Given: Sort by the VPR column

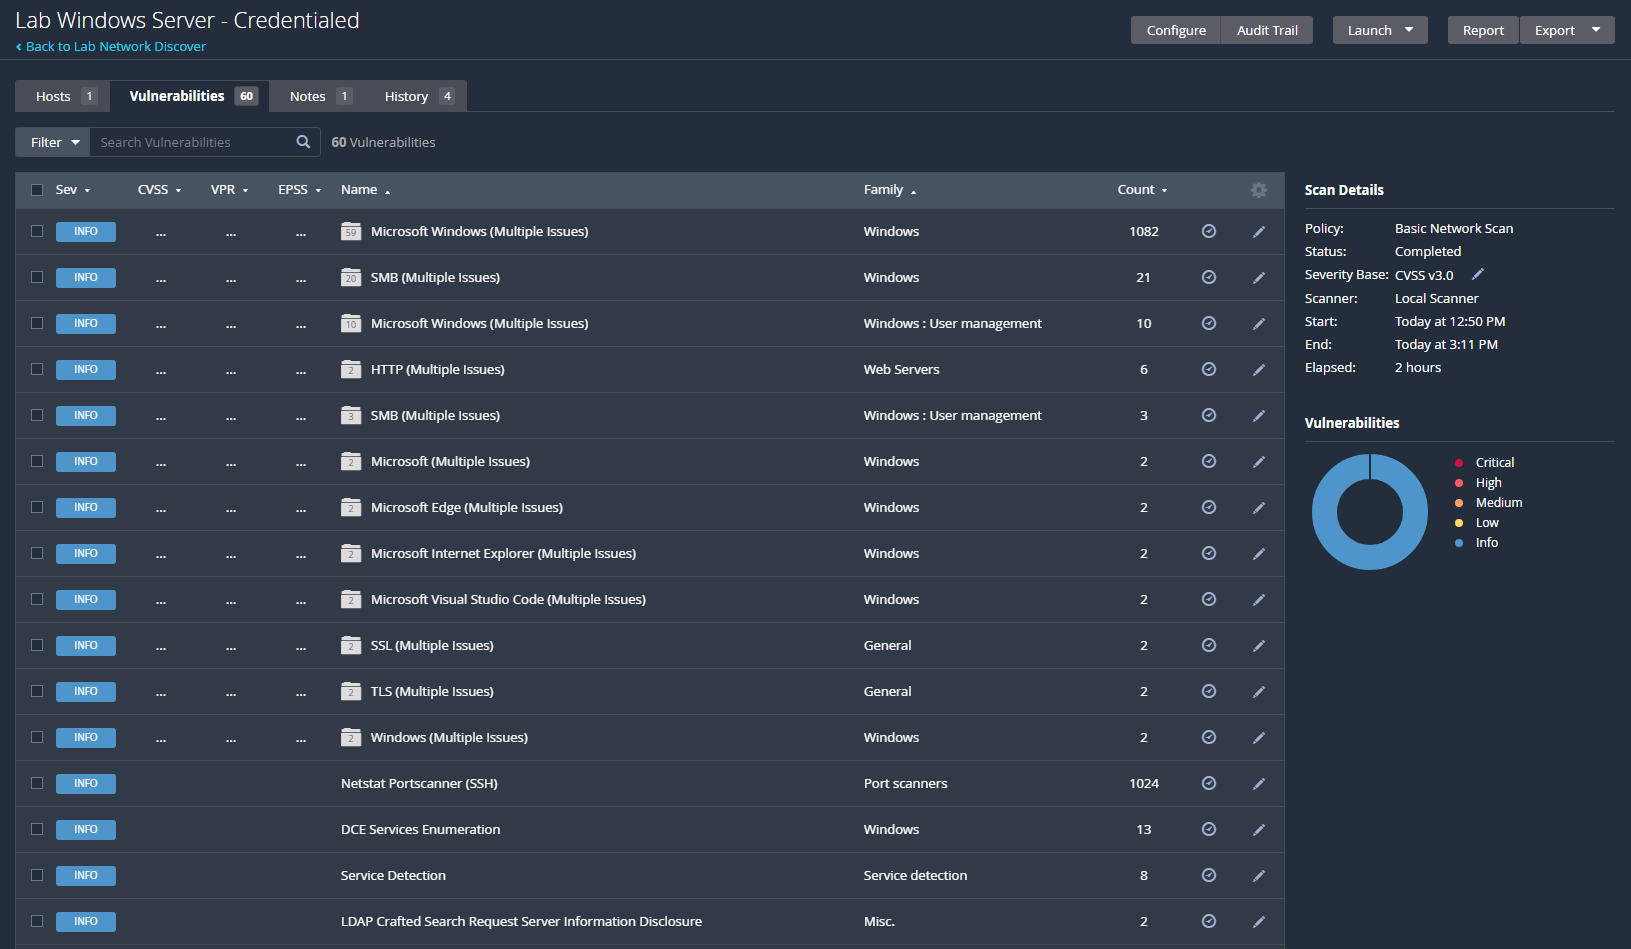Looking at the screenshot, I should 229,190.
